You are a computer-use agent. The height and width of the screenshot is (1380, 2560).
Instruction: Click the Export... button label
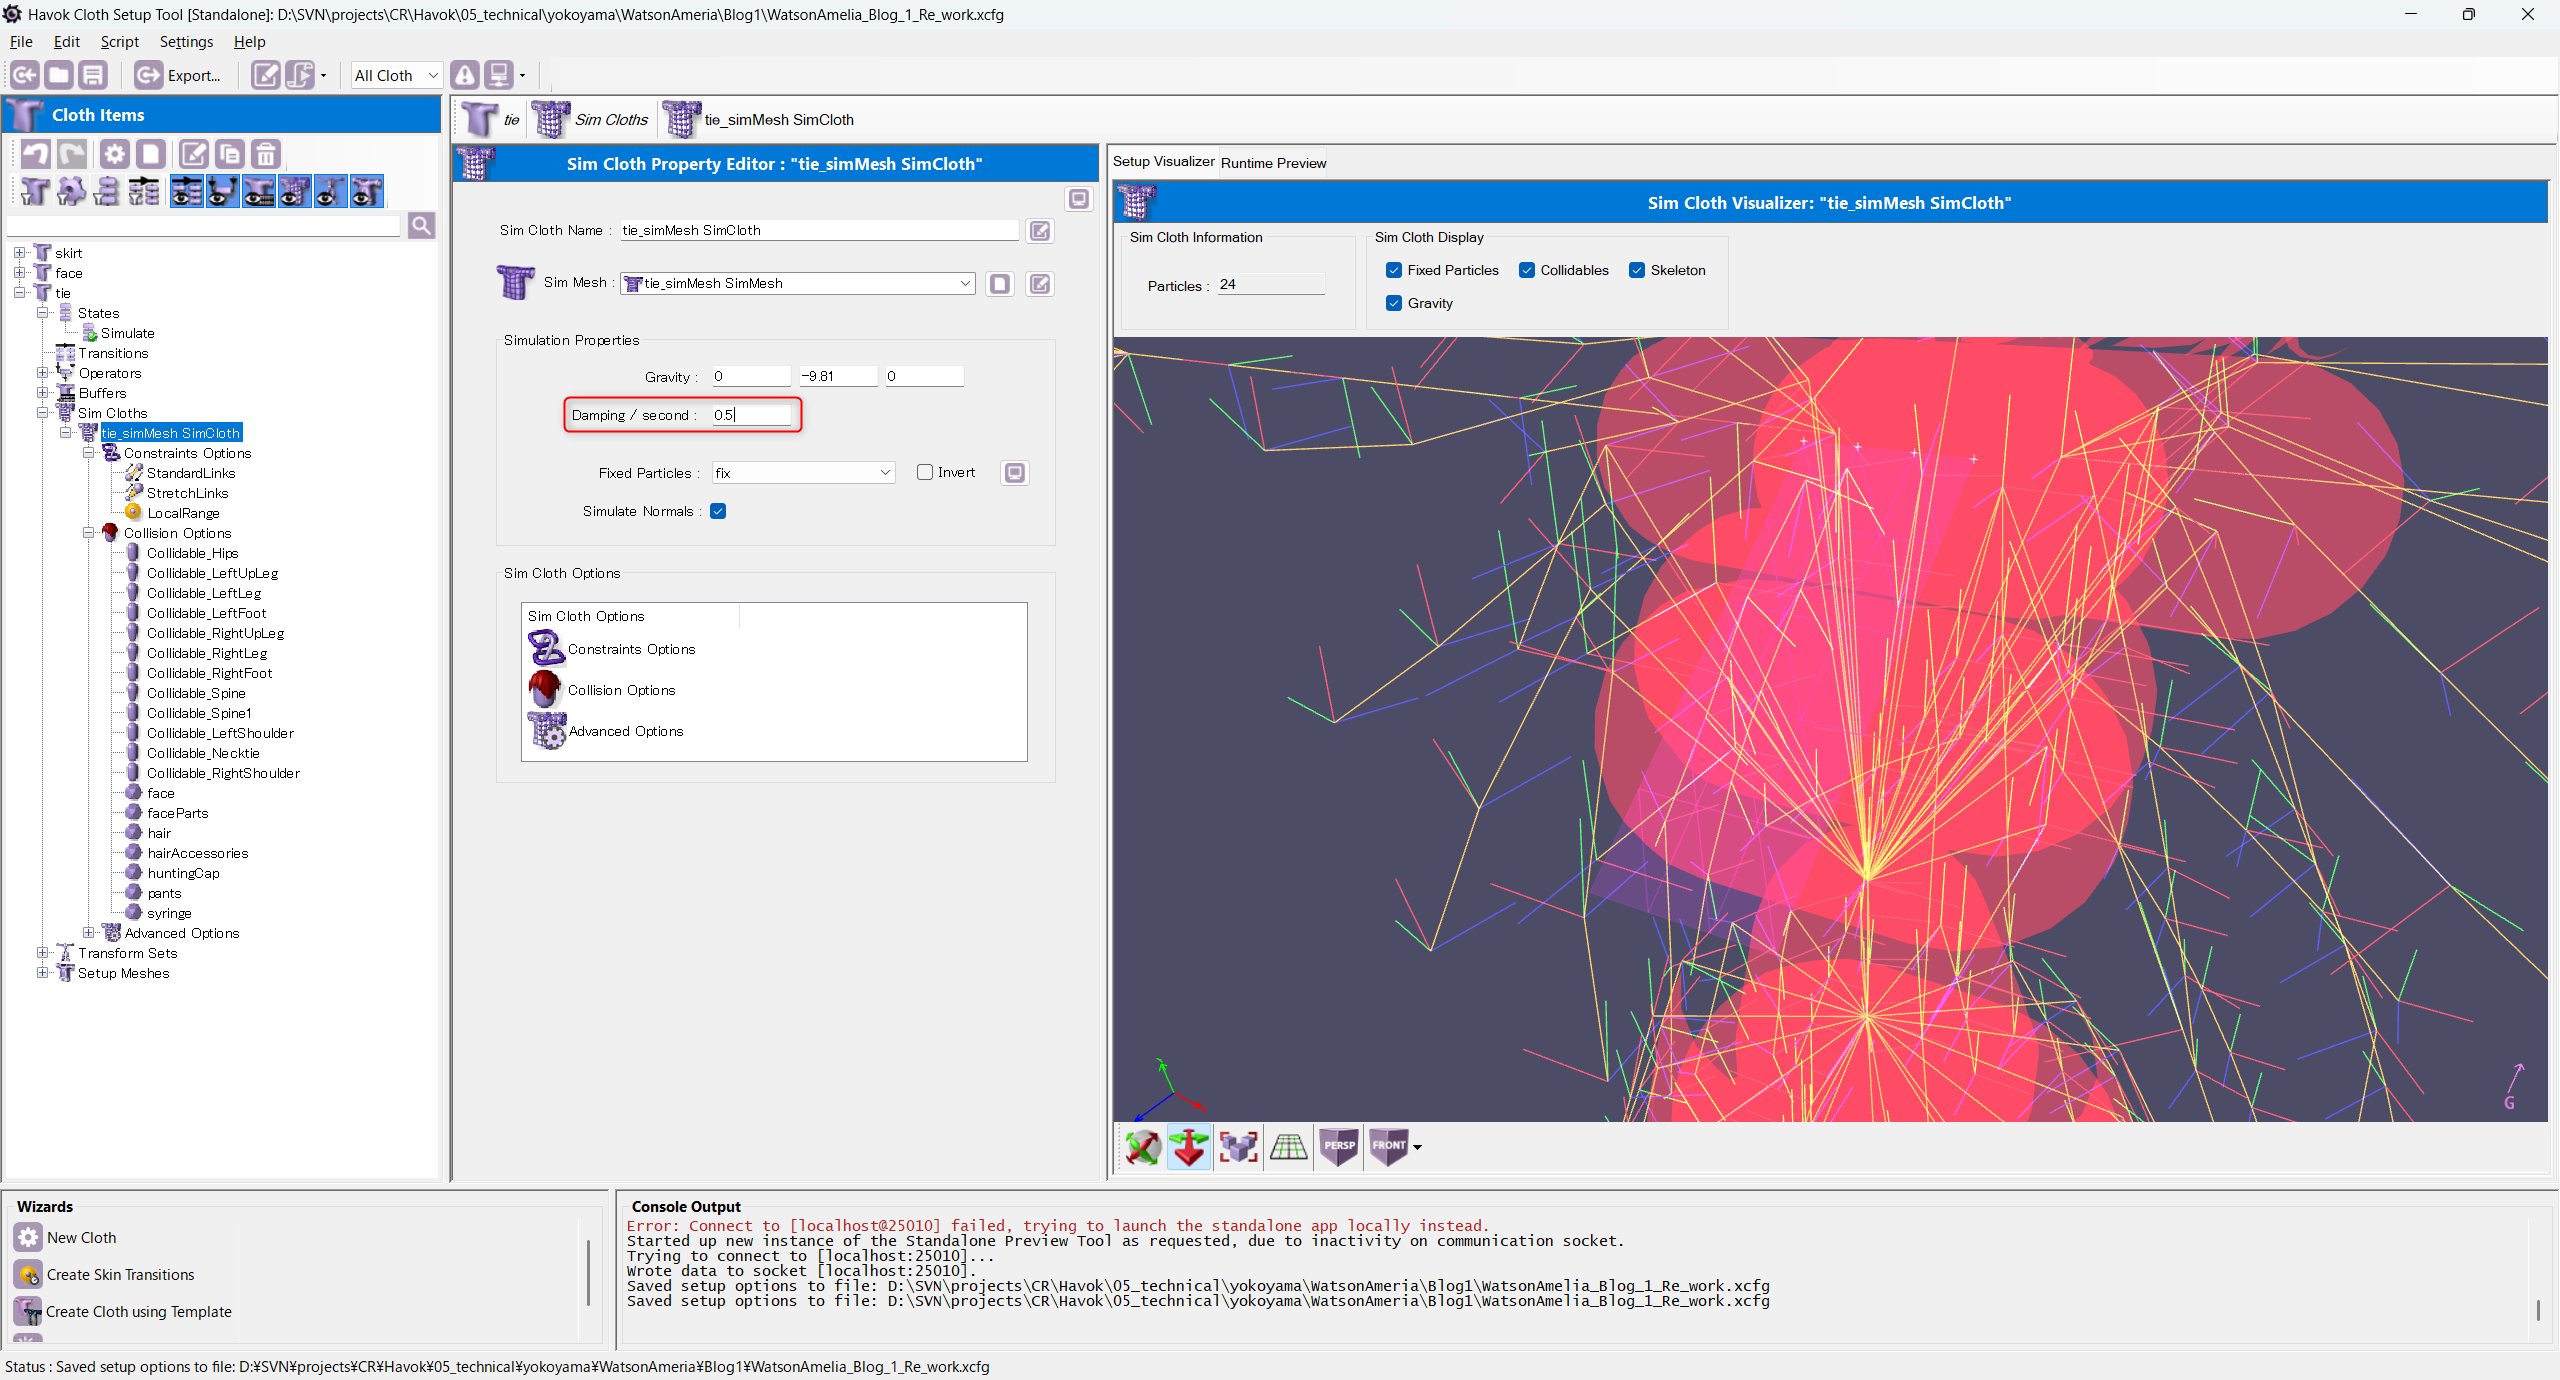click(194, 76)
